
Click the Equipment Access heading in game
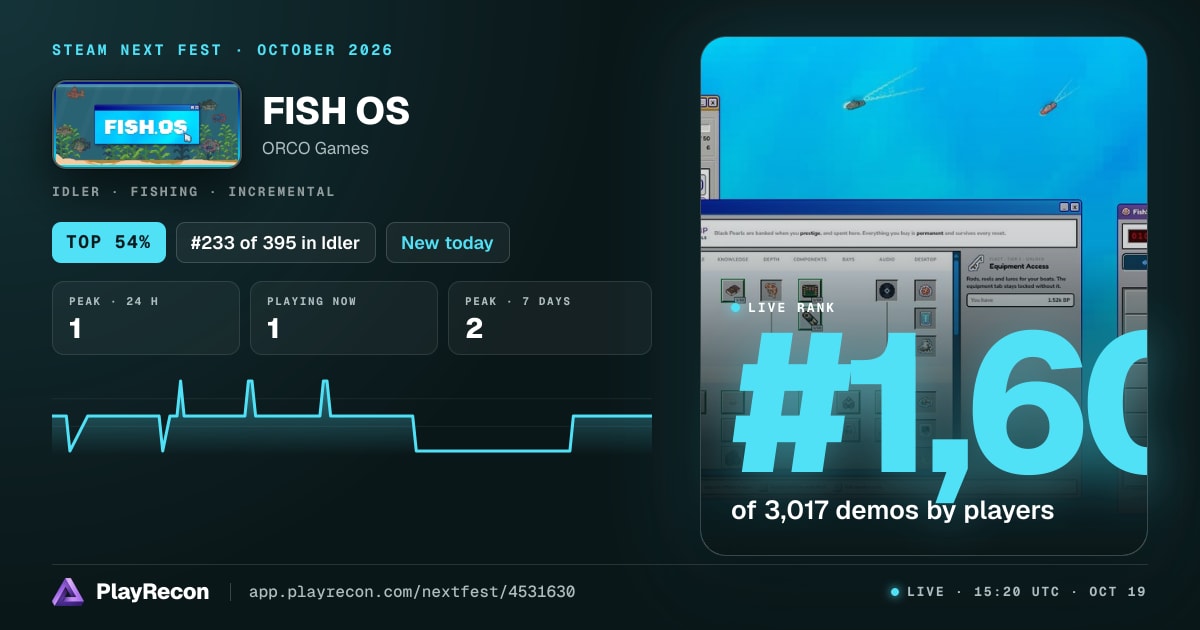[x=1019, y=266]
